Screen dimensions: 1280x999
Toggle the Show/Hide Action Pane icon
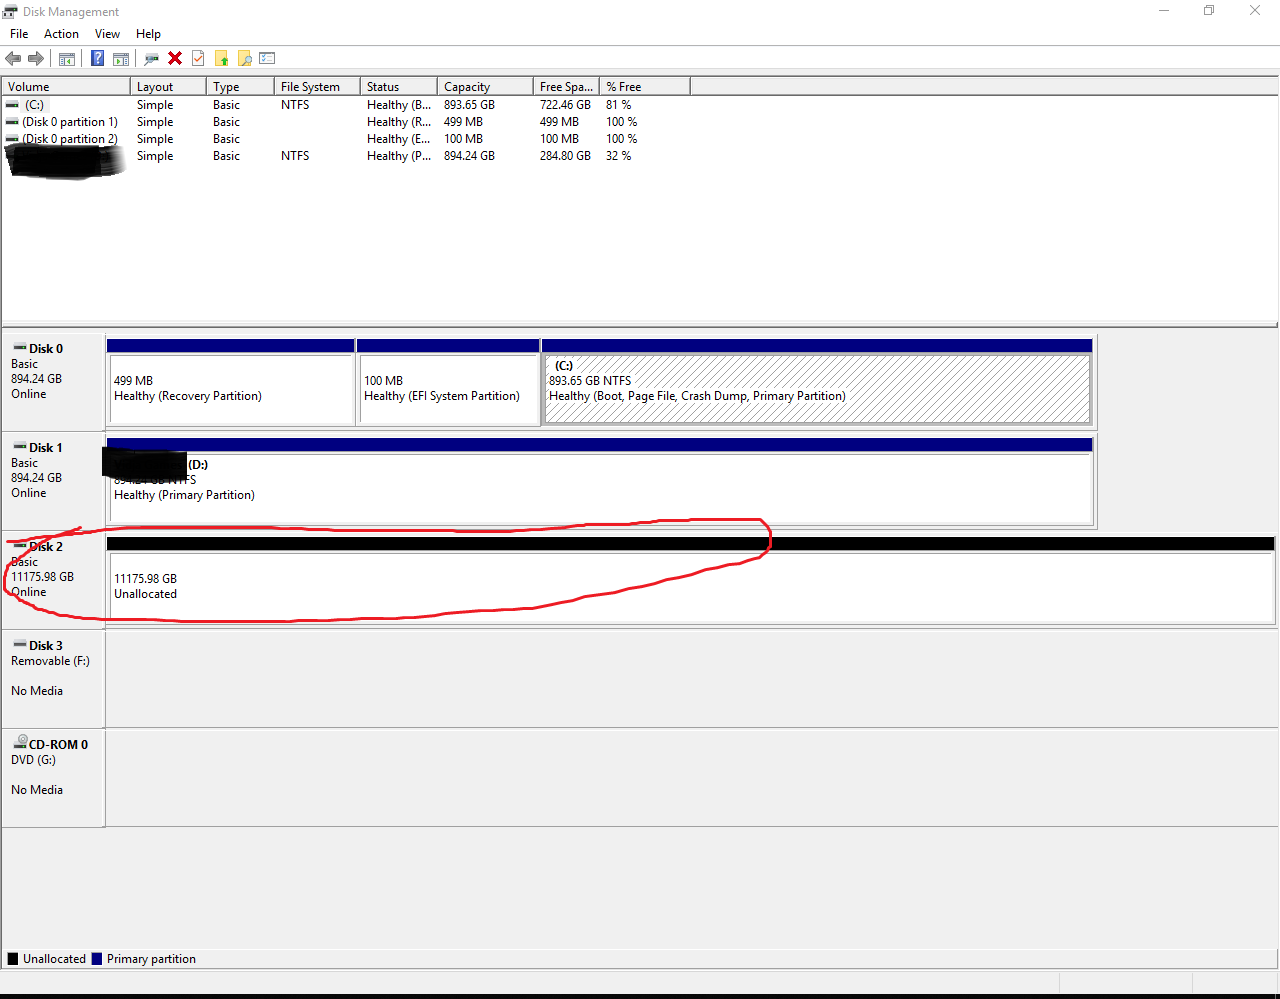tap(121, 59)
